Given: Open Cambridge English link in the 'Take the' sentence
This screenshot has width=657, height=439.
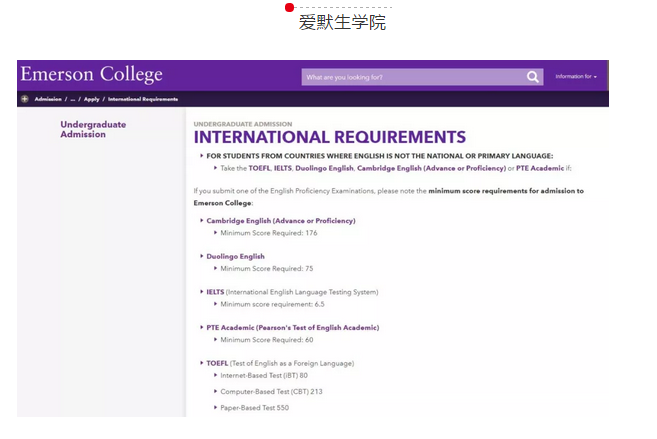Looking at the screenshot, I should 431,168.
